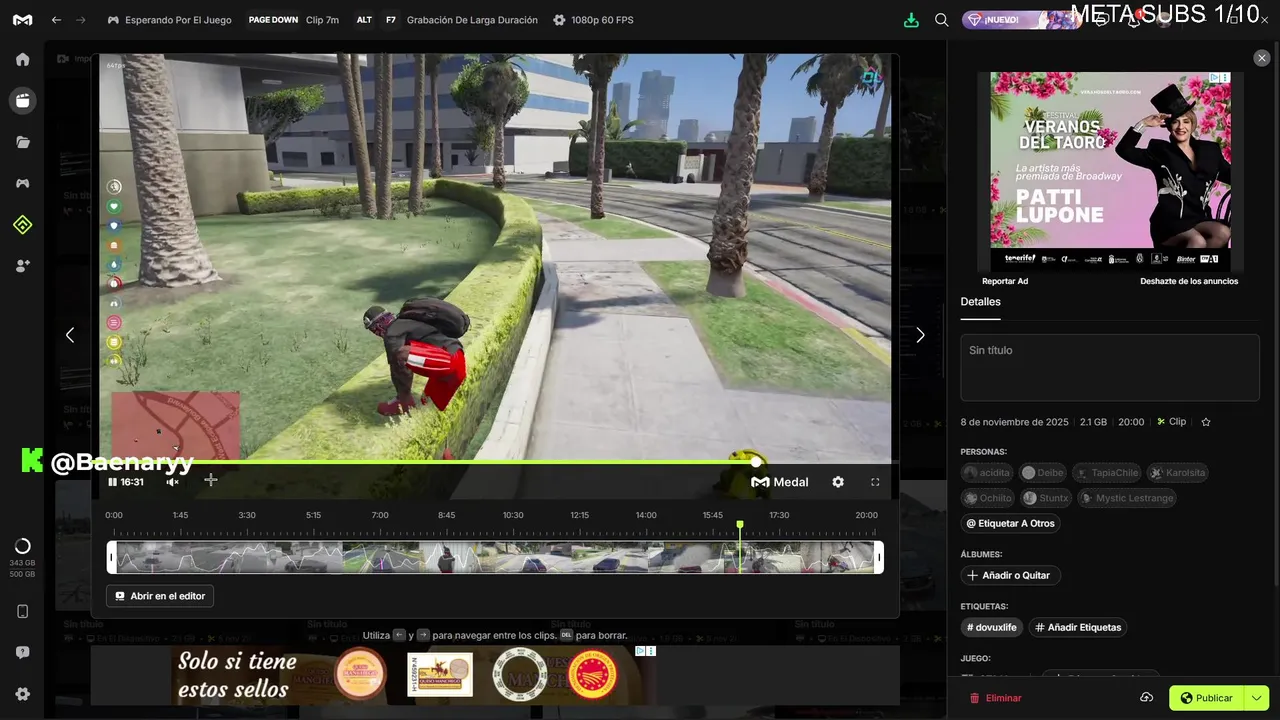Go forward with the top navigation arrow

(81, 20)
